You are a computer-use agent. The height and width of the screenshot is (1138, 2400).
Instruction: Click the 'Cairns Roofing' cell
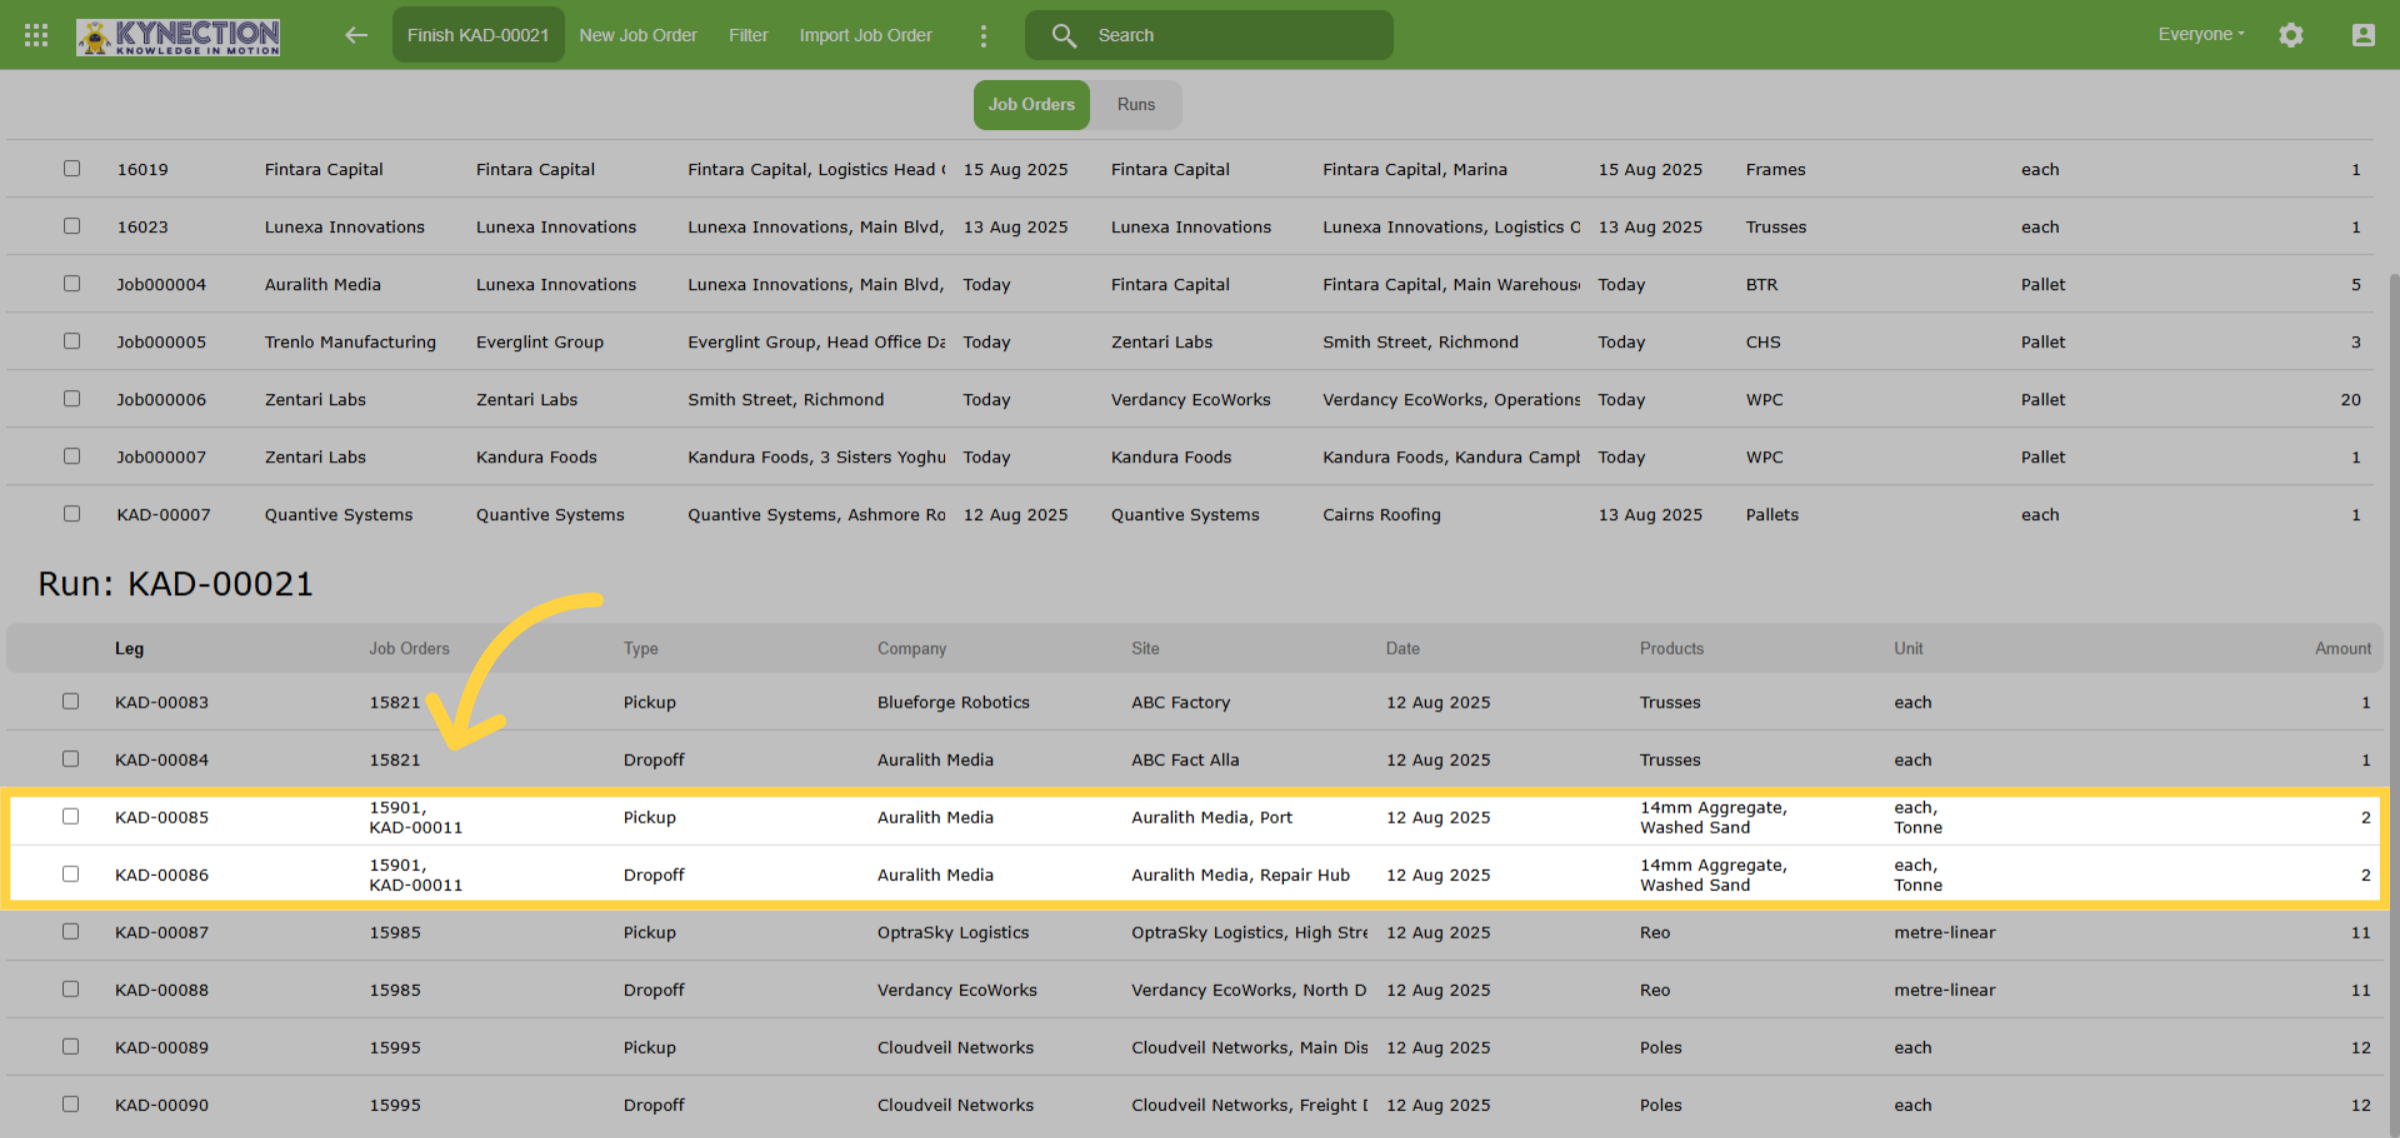1381,515
